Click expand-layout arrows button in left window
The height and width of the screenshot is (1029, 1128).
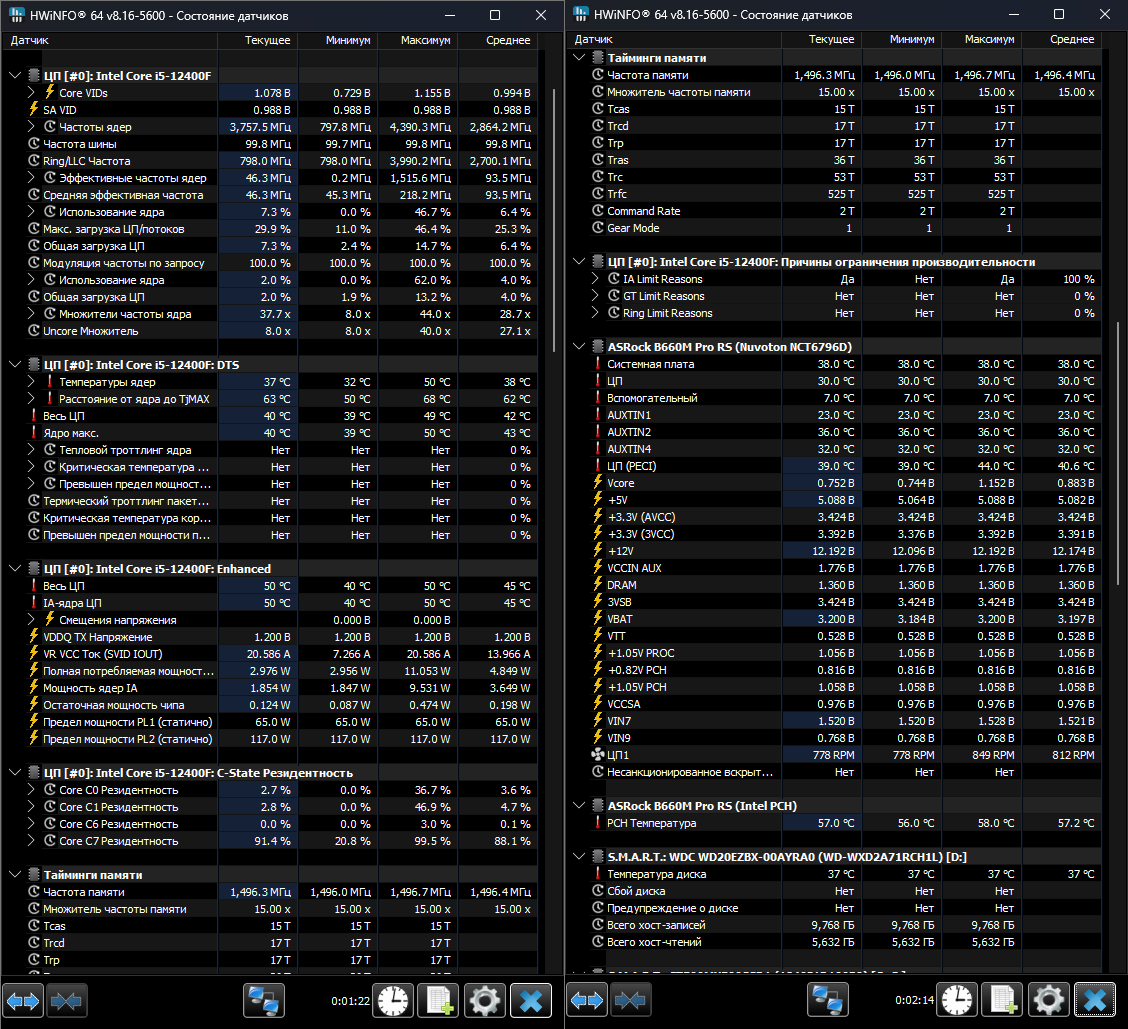click(24, 1001)
